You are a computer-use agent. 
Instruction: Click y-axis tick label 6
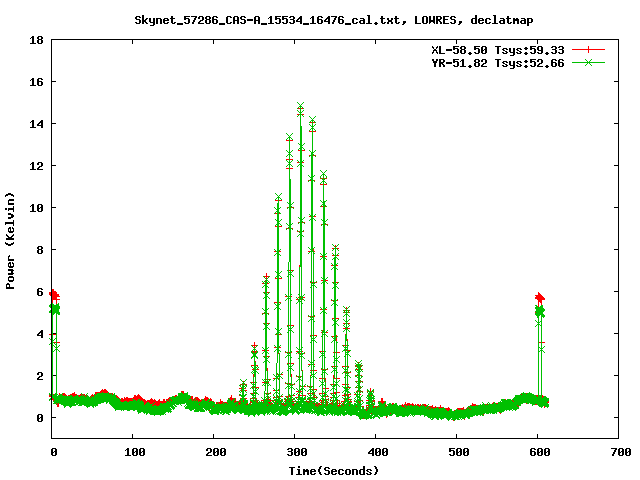40,292
